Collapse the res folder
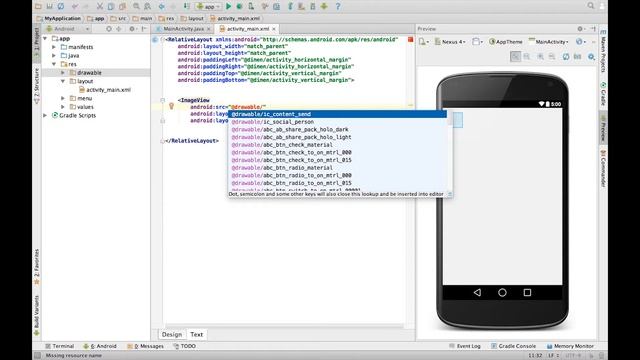Image resolution: width=640 pixels, height=360 pixels. (x=54, y=64)
